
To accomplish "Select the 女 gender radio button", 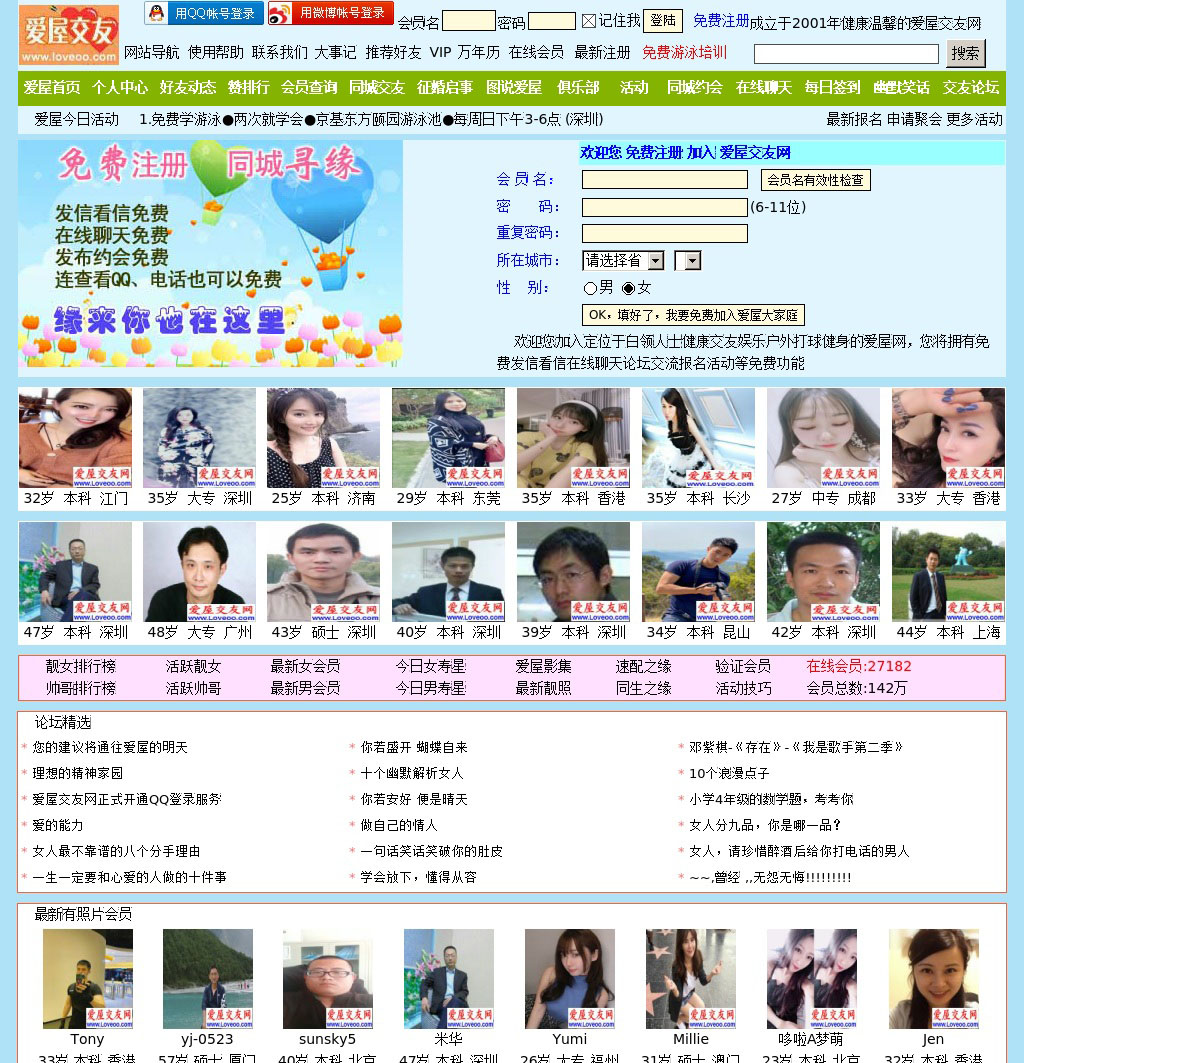I will 628,288.
